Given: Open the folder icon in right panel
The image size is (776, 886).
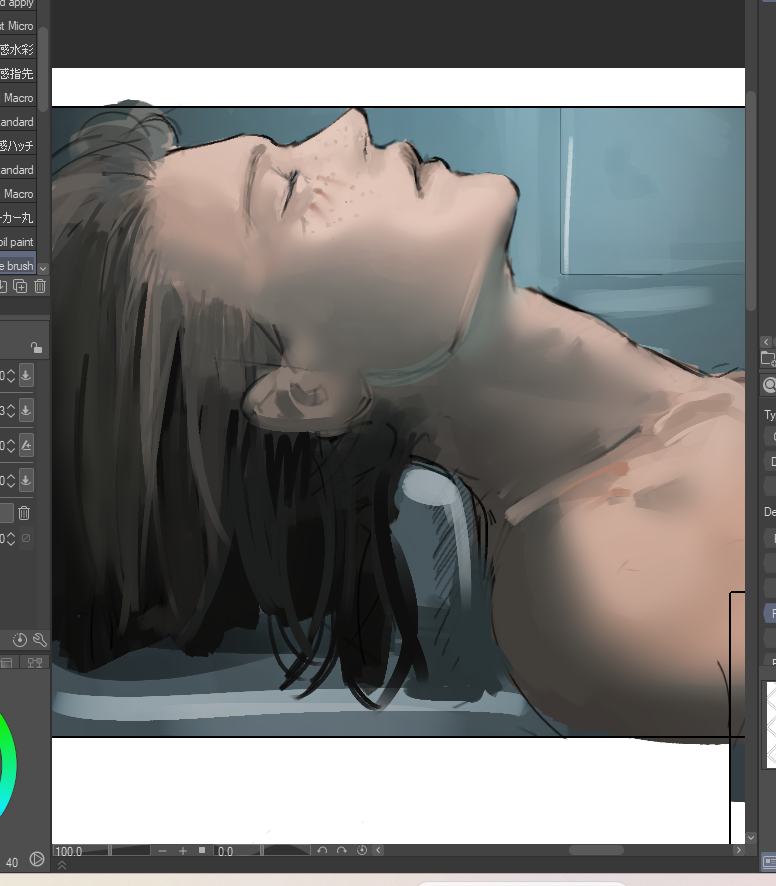Looking at the screenshot, I should pyautogui.click(x=769, y=359).
